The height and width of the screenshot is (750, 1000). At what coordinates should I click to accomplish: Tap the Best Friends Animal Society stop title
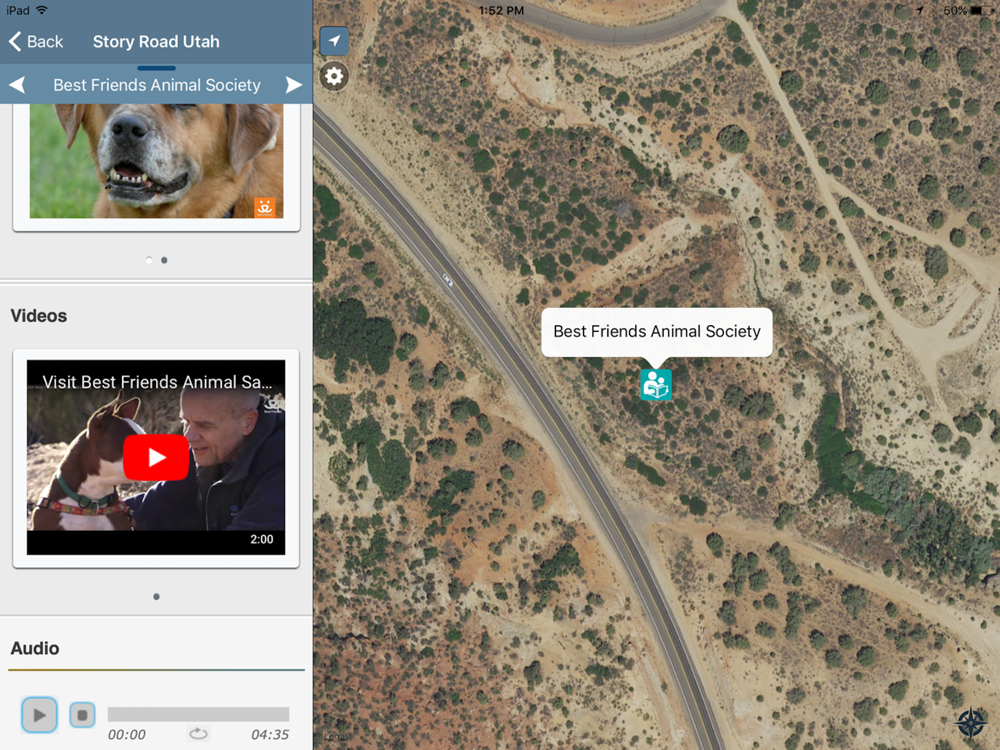pos(157,85)
